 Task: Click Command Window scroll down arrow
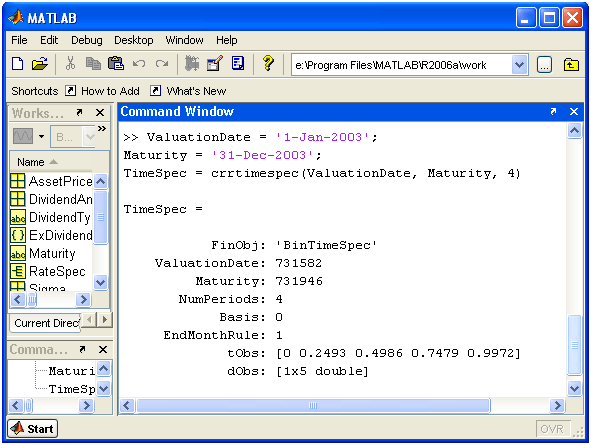click(574, 388)
